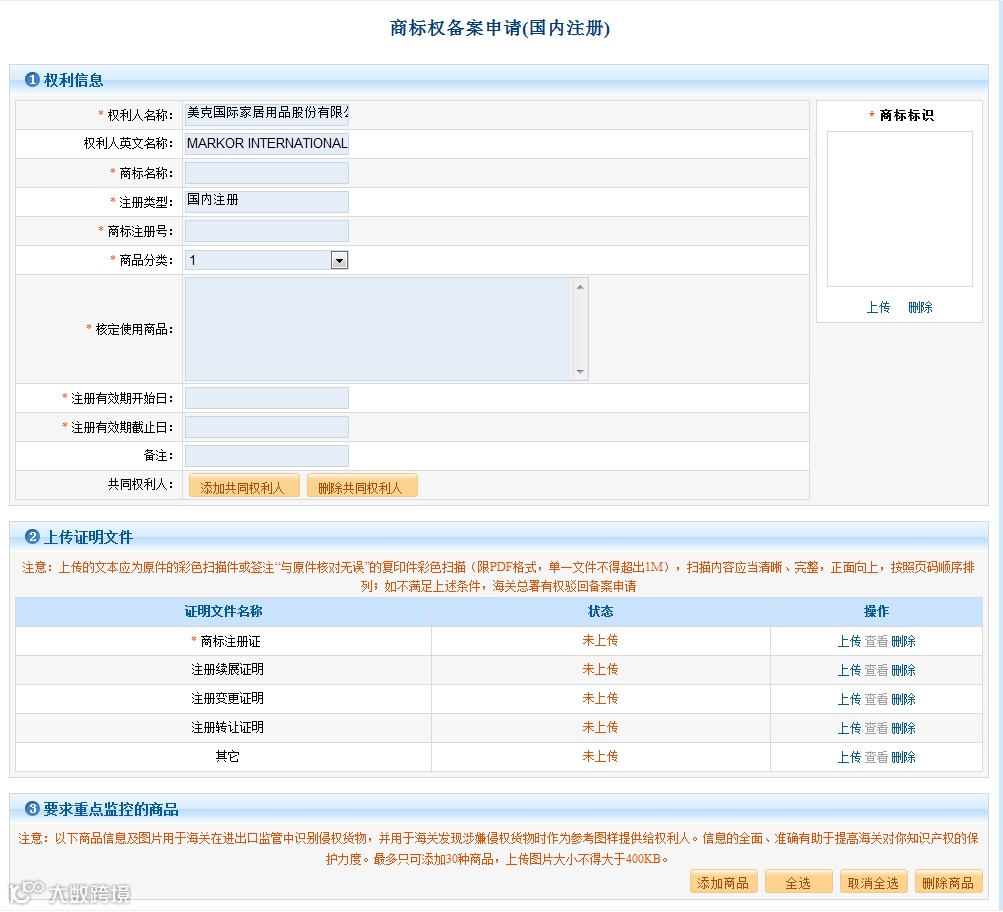
Task: Upload a file for the 其它 category
Action: tap(849, 757)
